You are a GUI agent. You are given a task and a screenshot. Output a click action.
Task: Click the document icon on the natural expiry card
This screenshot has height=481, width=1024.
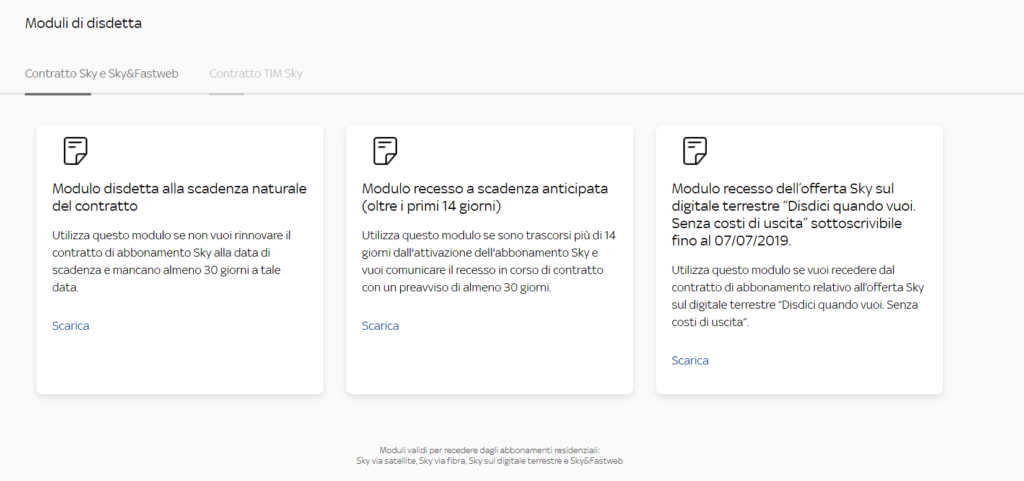[75, 151]
